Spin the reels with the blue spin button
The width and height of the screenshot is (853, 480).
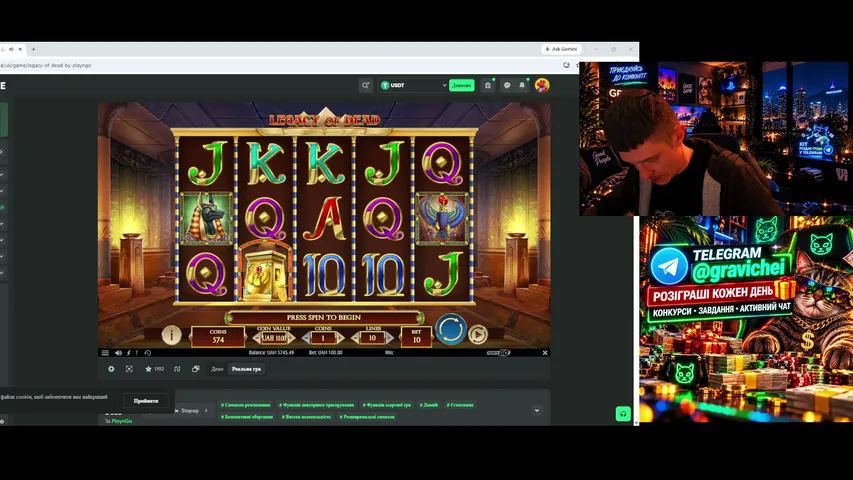point(450,329)
